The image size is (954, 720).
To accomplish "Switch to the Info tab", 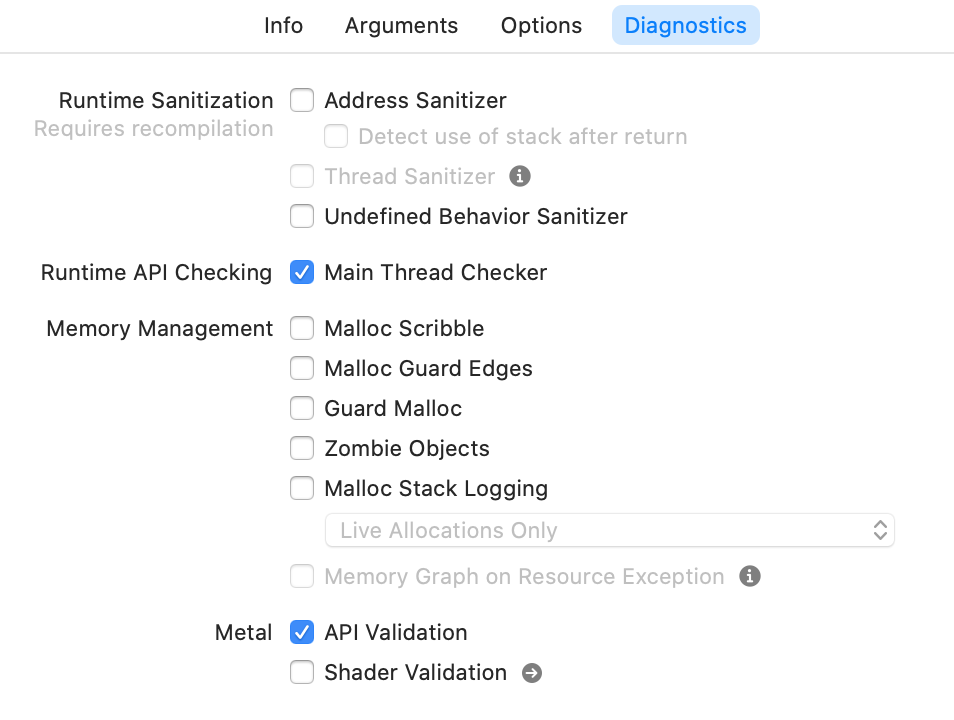I will 283,26.
